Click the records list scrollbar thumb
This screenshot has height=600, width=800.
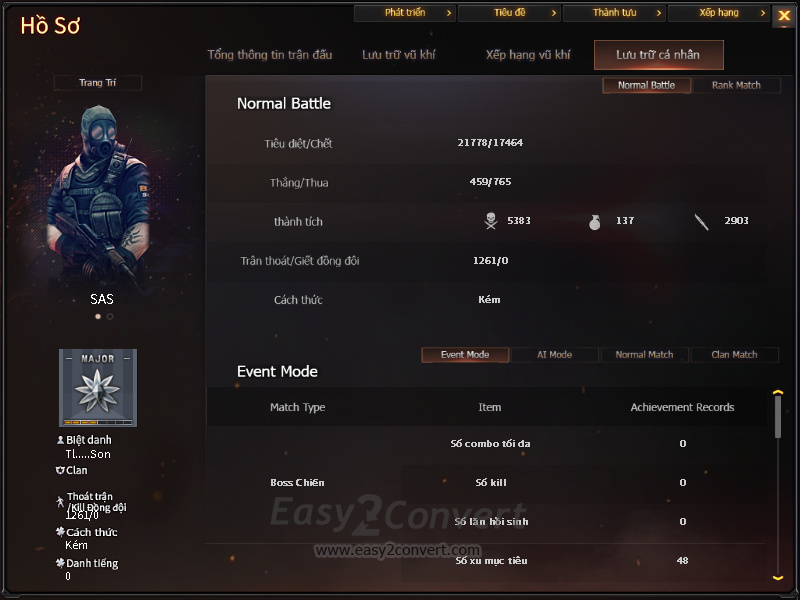(778, 417)
